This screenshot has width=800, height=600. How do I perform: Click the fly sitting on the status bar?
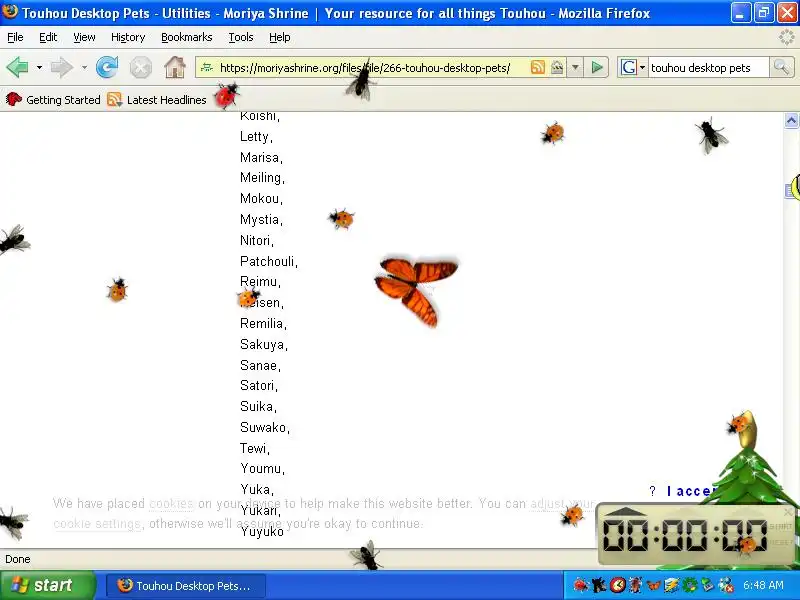click(x=367, y=556)
